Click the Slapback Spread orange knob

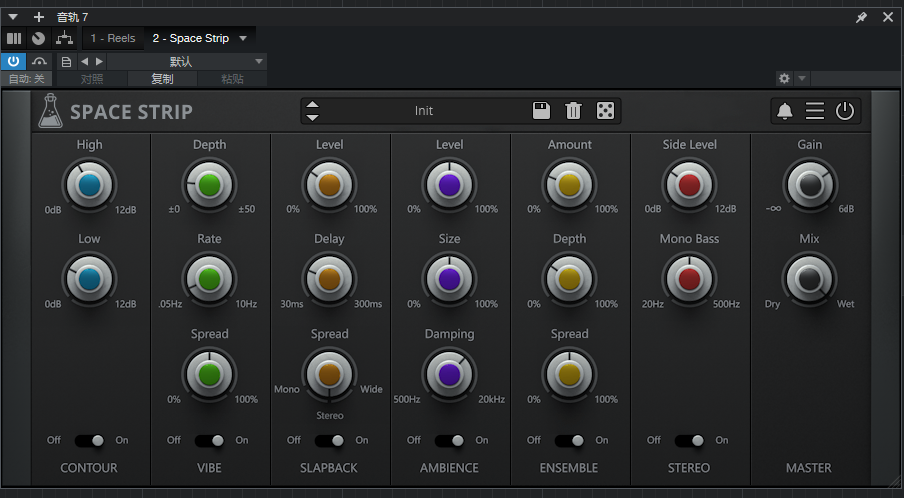[329, 375]
